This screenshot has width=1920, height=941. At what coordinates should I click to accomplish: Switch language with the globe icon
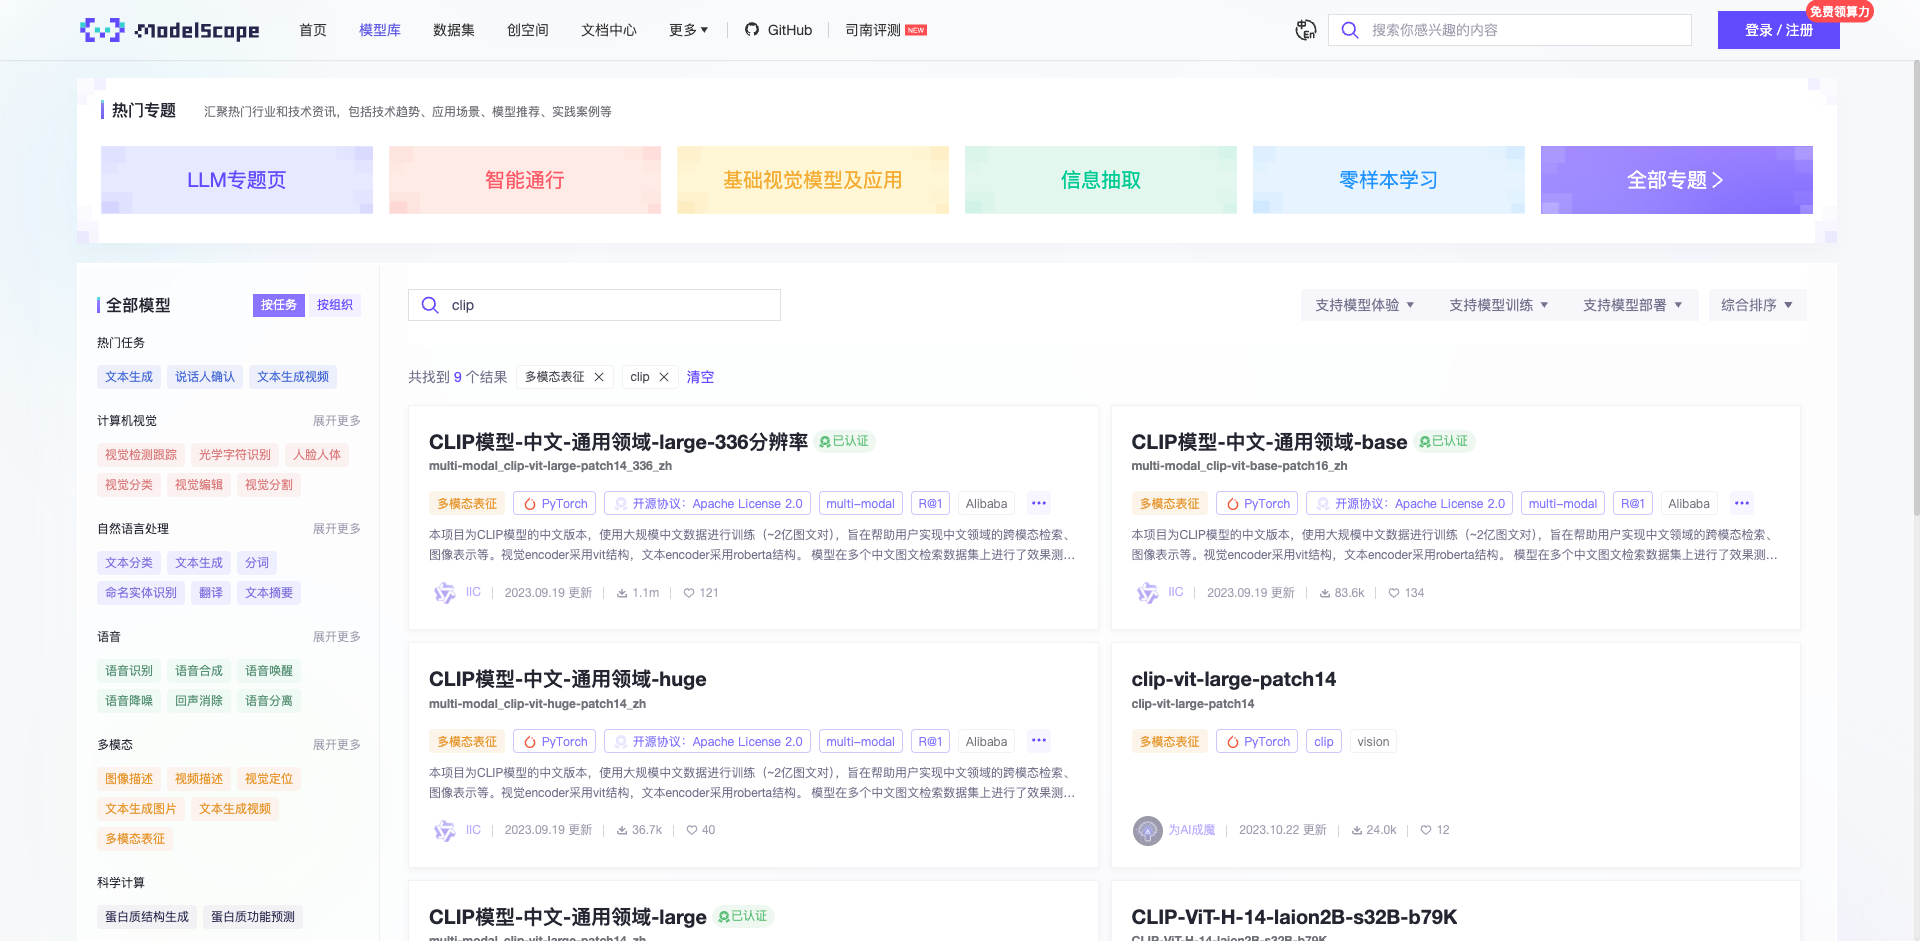click(x=1305, y=30)
